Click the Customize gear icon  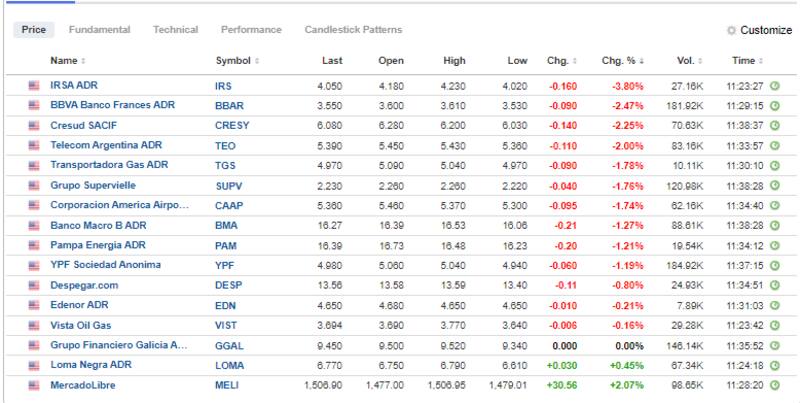click(x=731, y=30)
